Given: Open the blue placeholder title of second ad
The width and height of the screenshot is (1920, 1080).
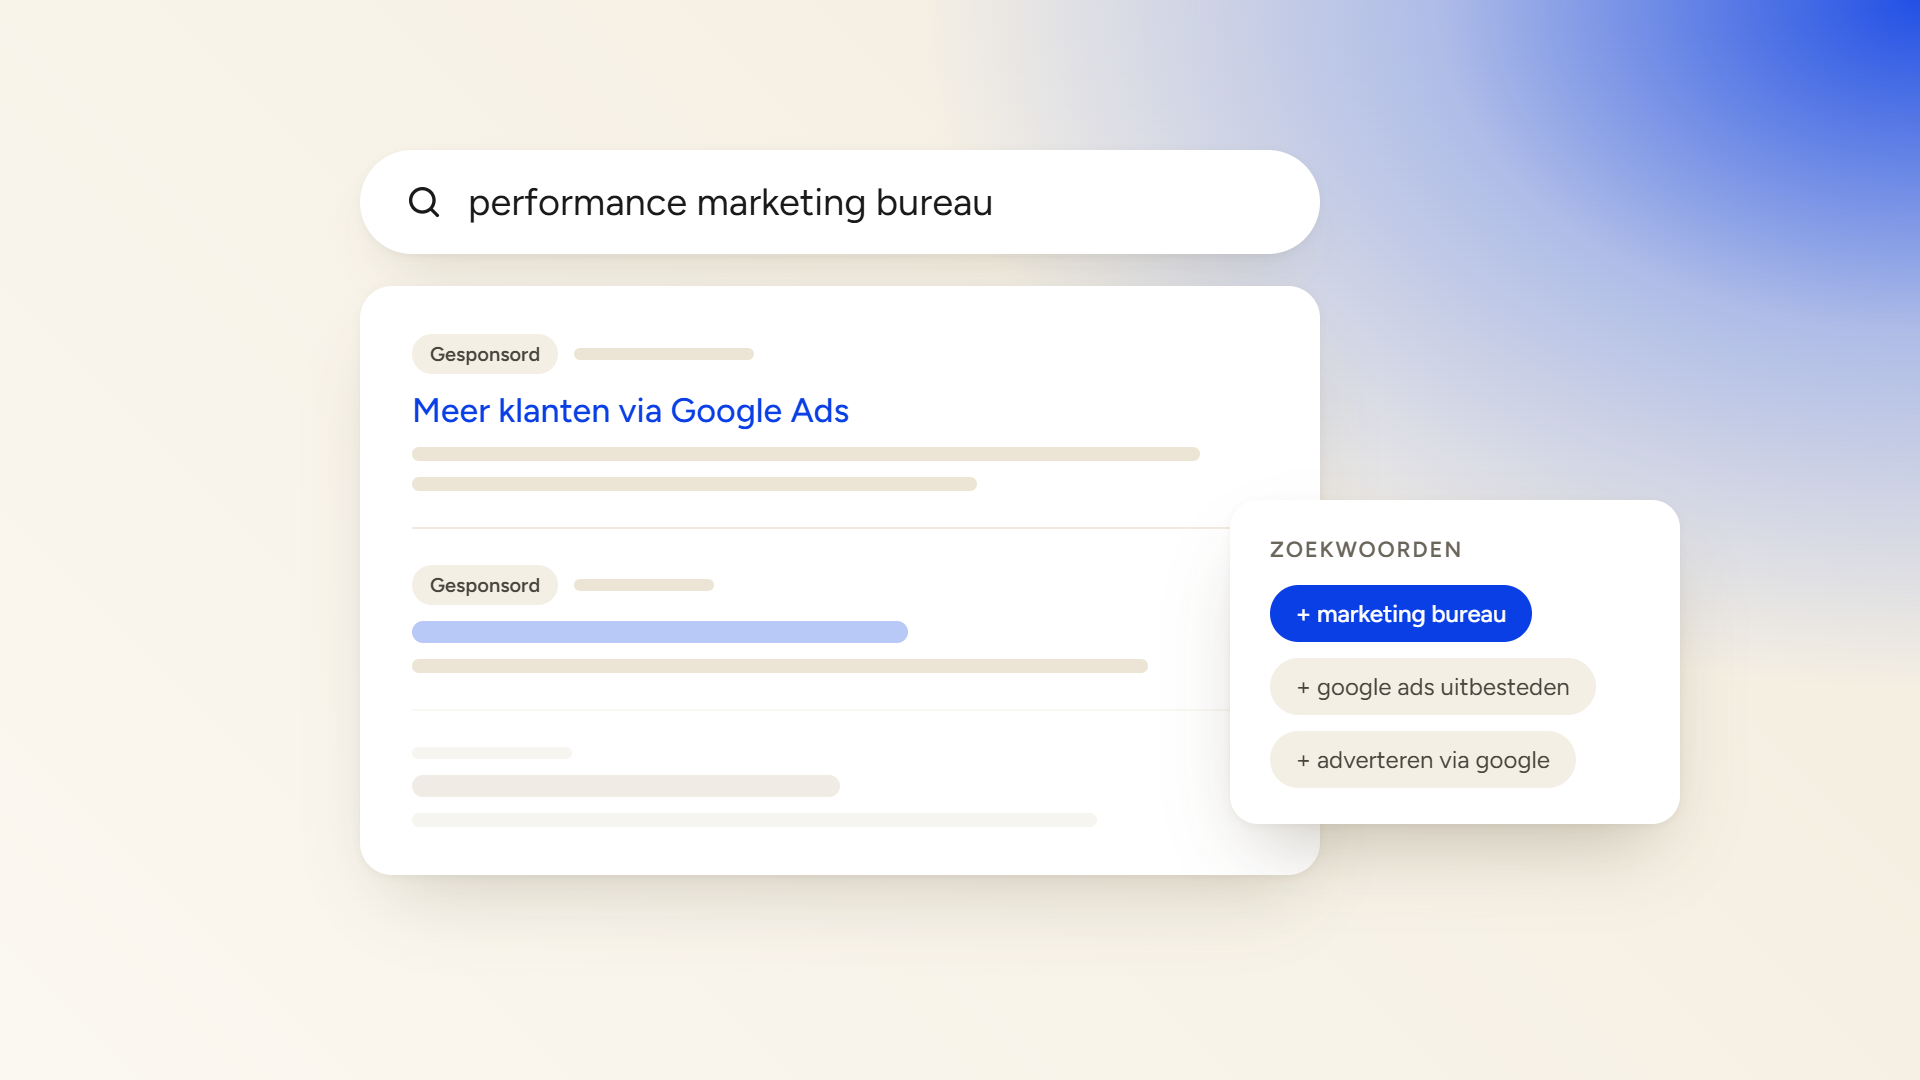Looking at the screenshot, I should (660, 632).
